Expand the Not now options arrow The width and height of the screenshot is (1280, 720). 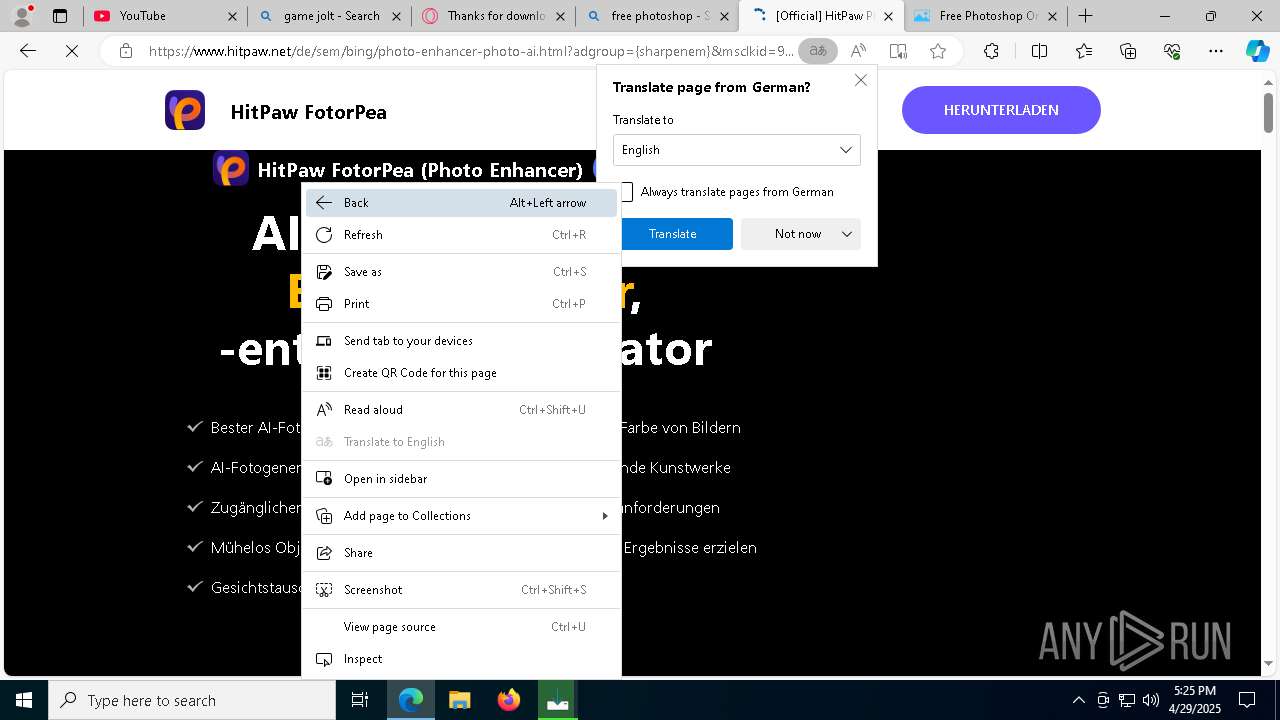point(847,234)
